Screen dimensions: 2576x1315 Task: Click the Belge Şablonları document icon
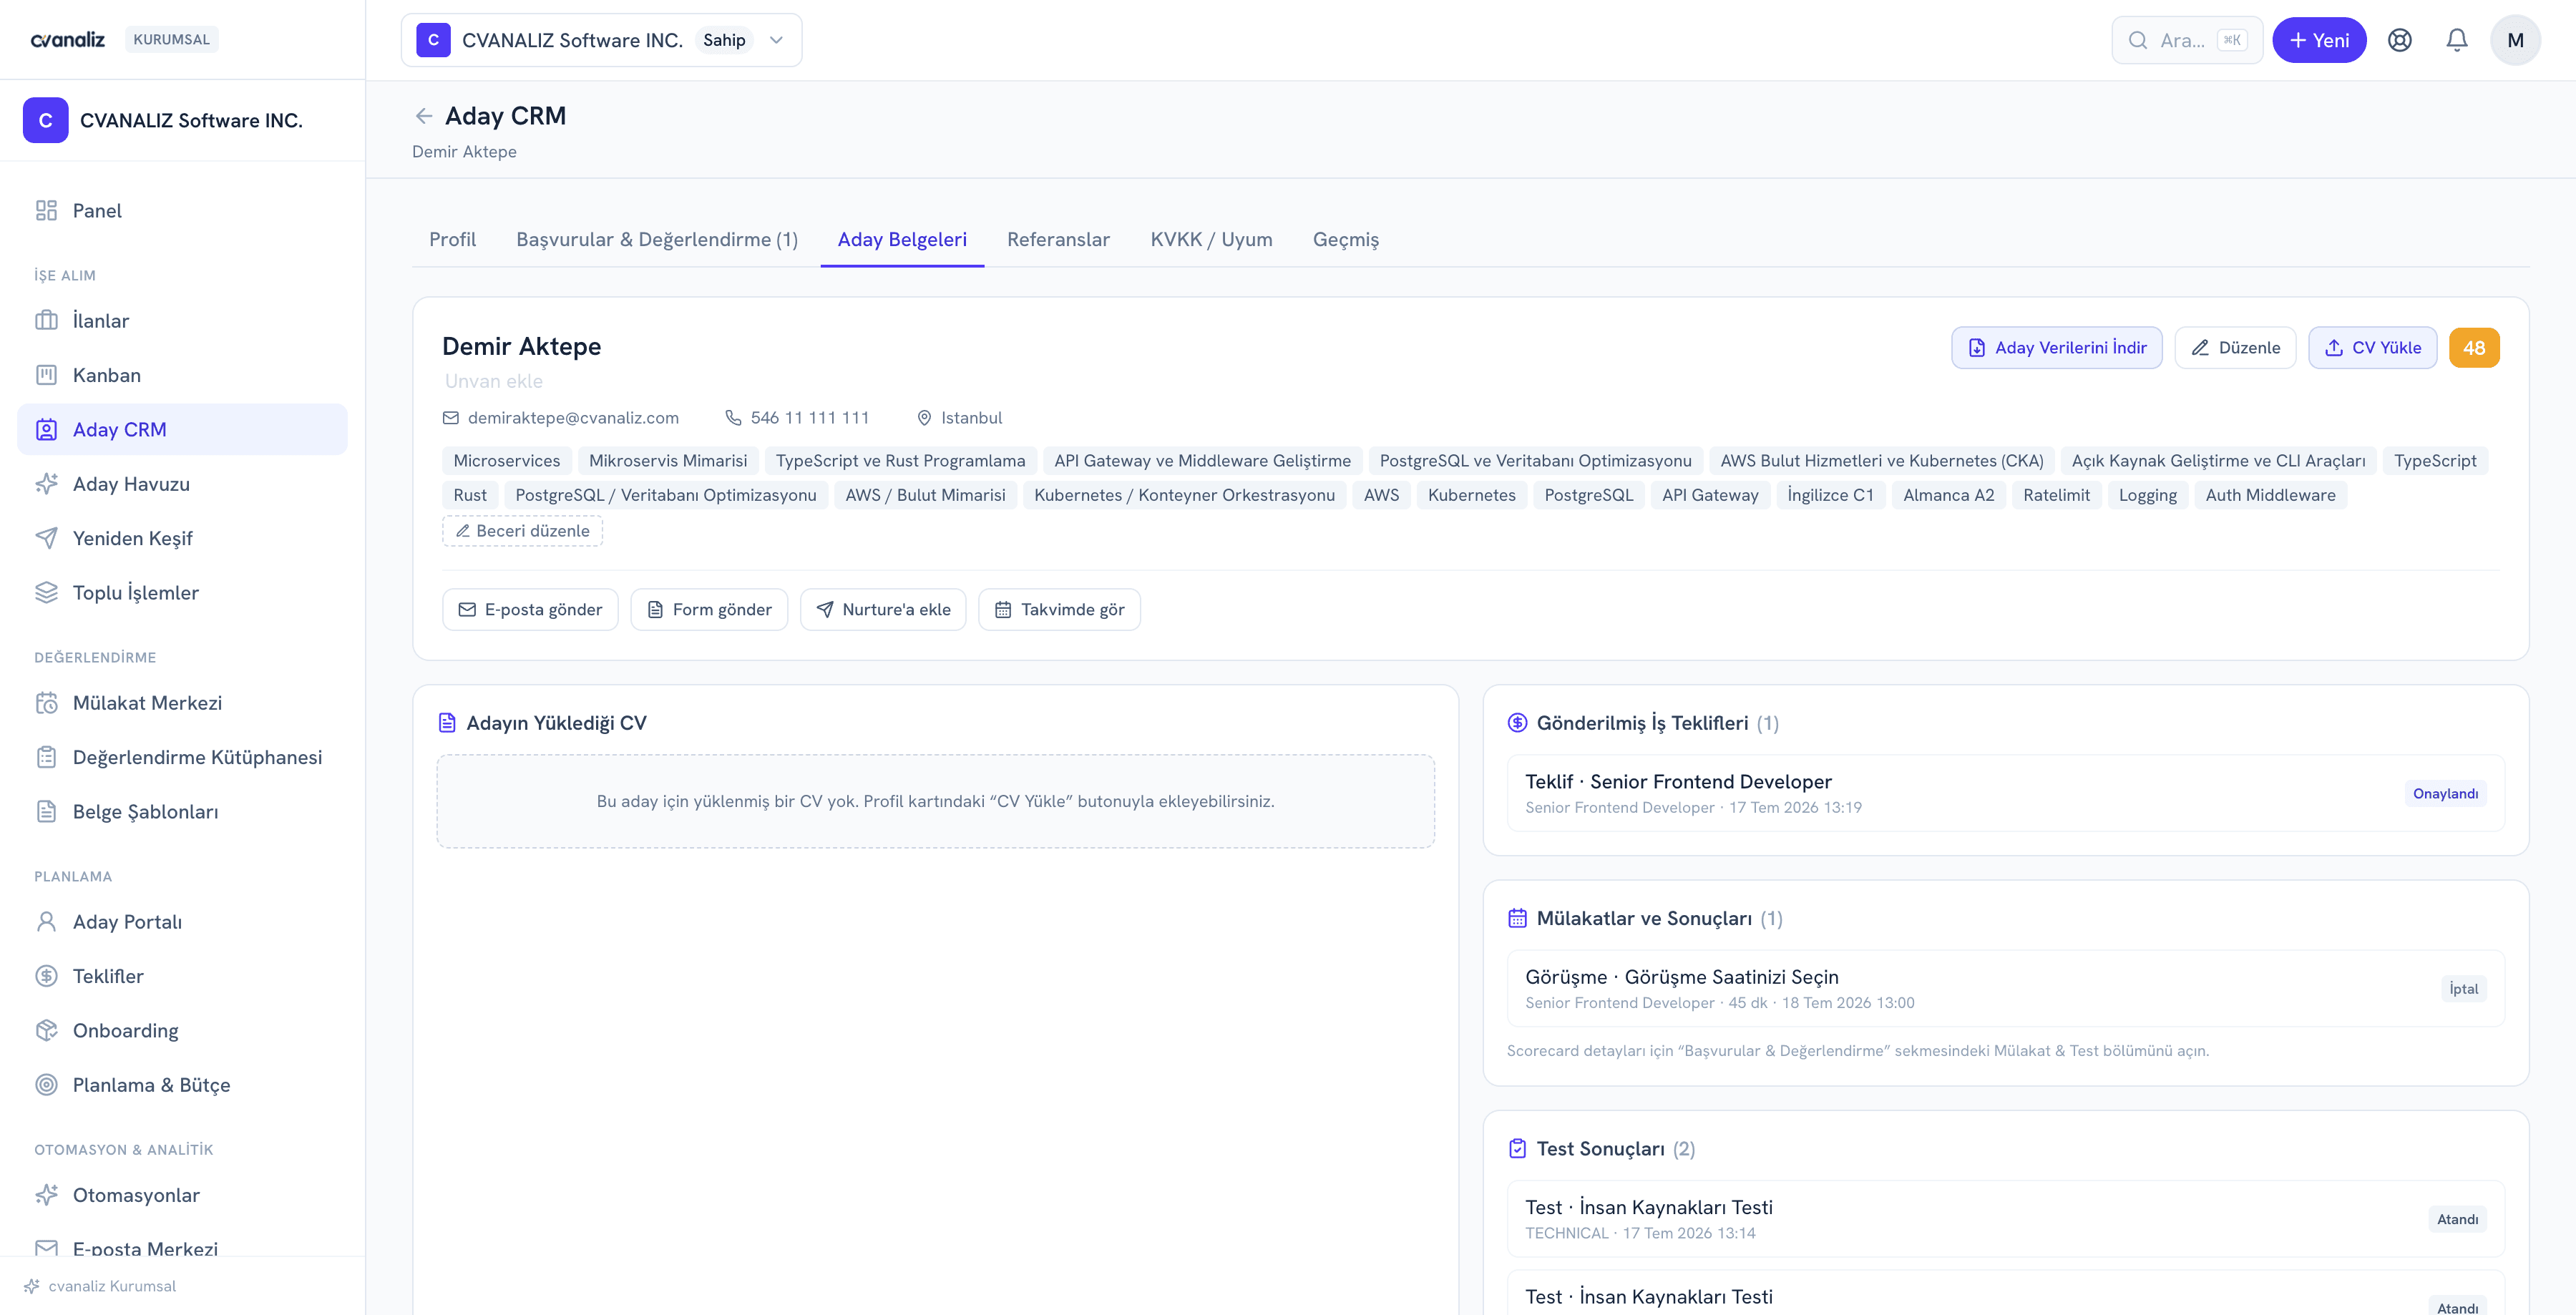click(46, 811)
